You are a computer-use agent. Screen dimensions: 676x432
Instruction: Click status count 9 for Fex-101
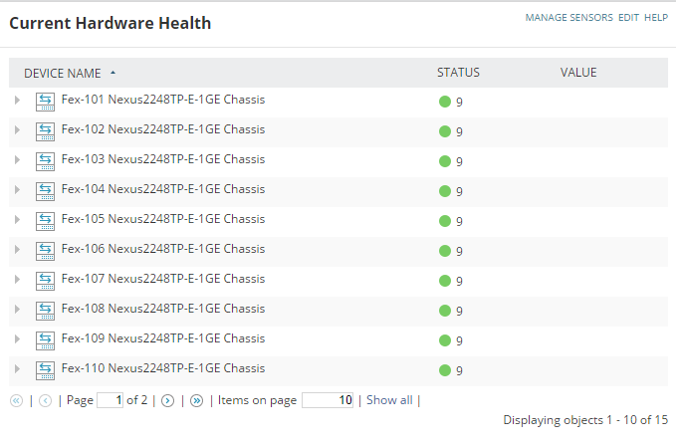pyautogui.click(x=459, y=102)
